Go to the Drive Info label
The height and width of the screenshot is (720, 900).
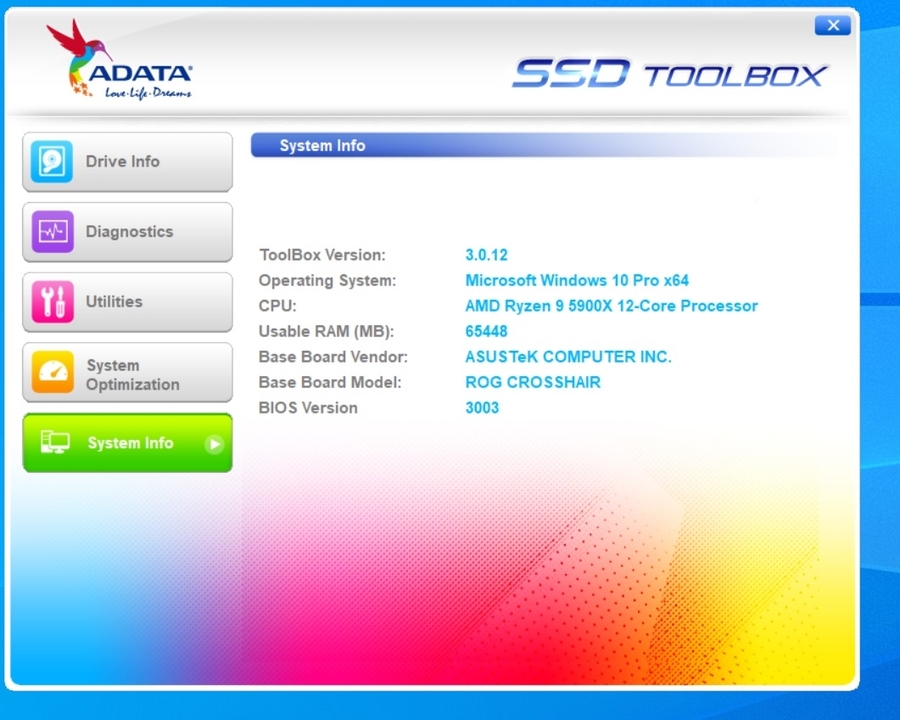122,161
